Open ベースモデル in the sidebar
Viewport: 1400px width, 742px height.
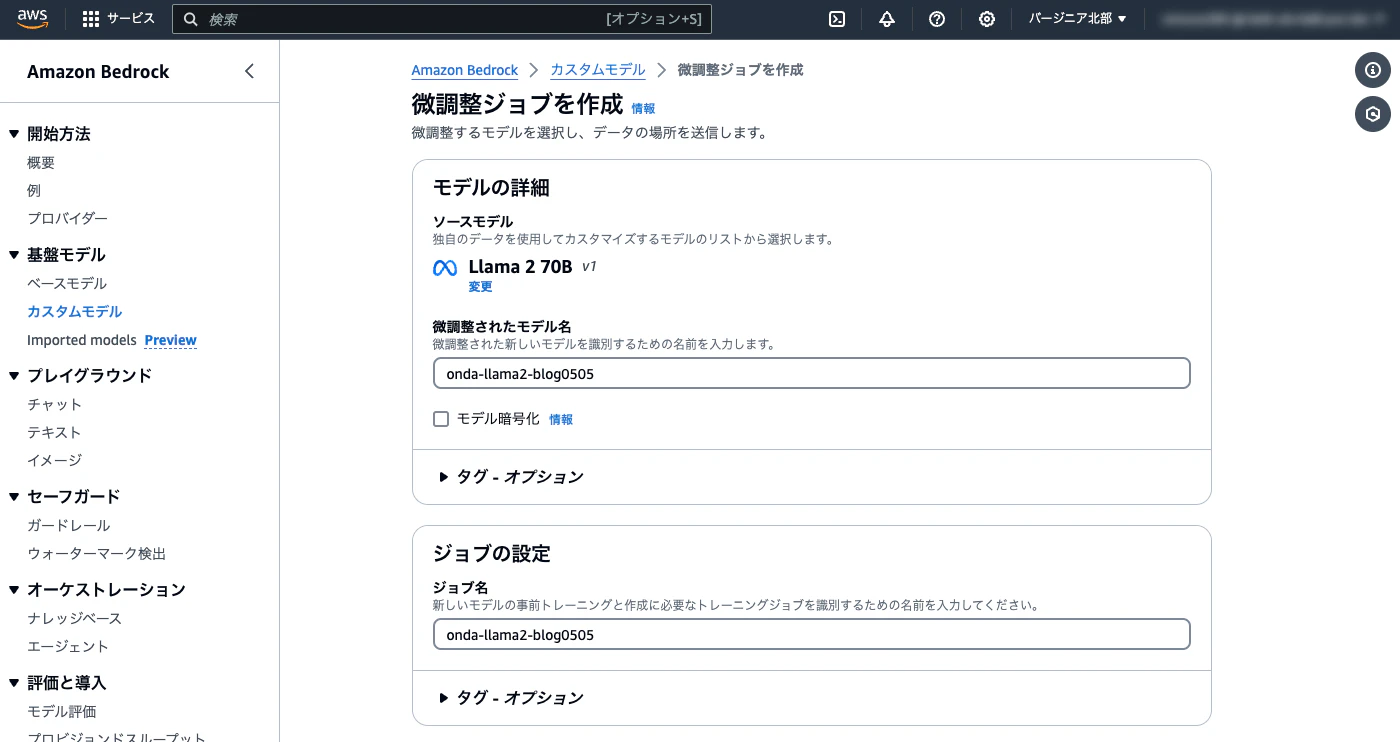click(67, 284)
